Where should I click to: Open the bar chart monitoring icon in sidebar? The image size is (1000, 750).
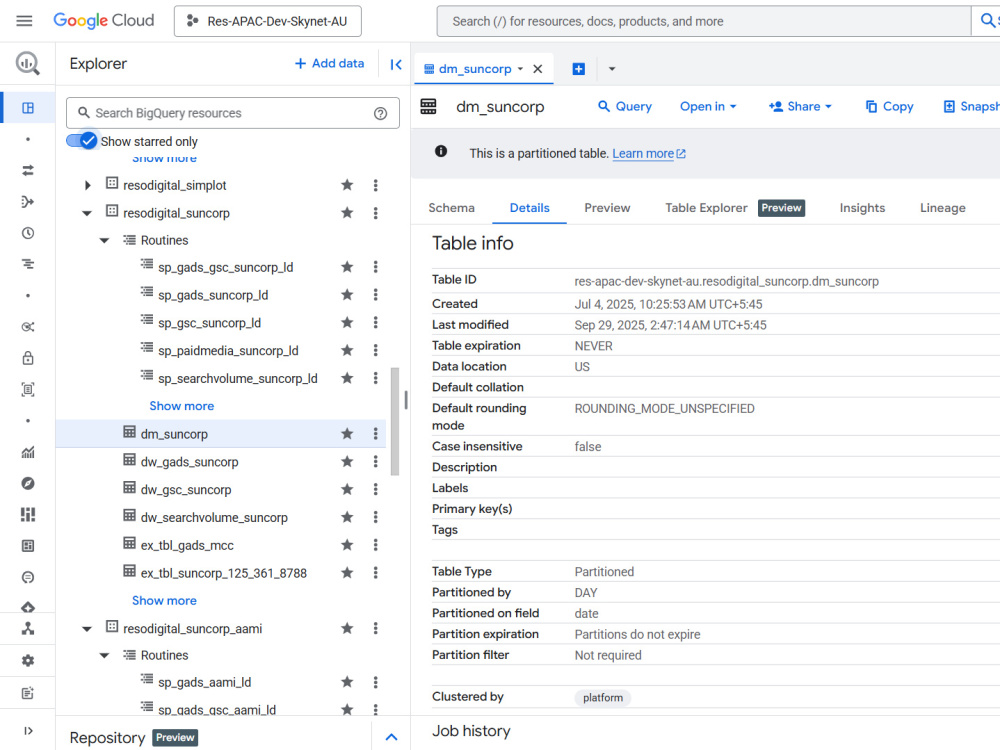[x=27, y=452]
